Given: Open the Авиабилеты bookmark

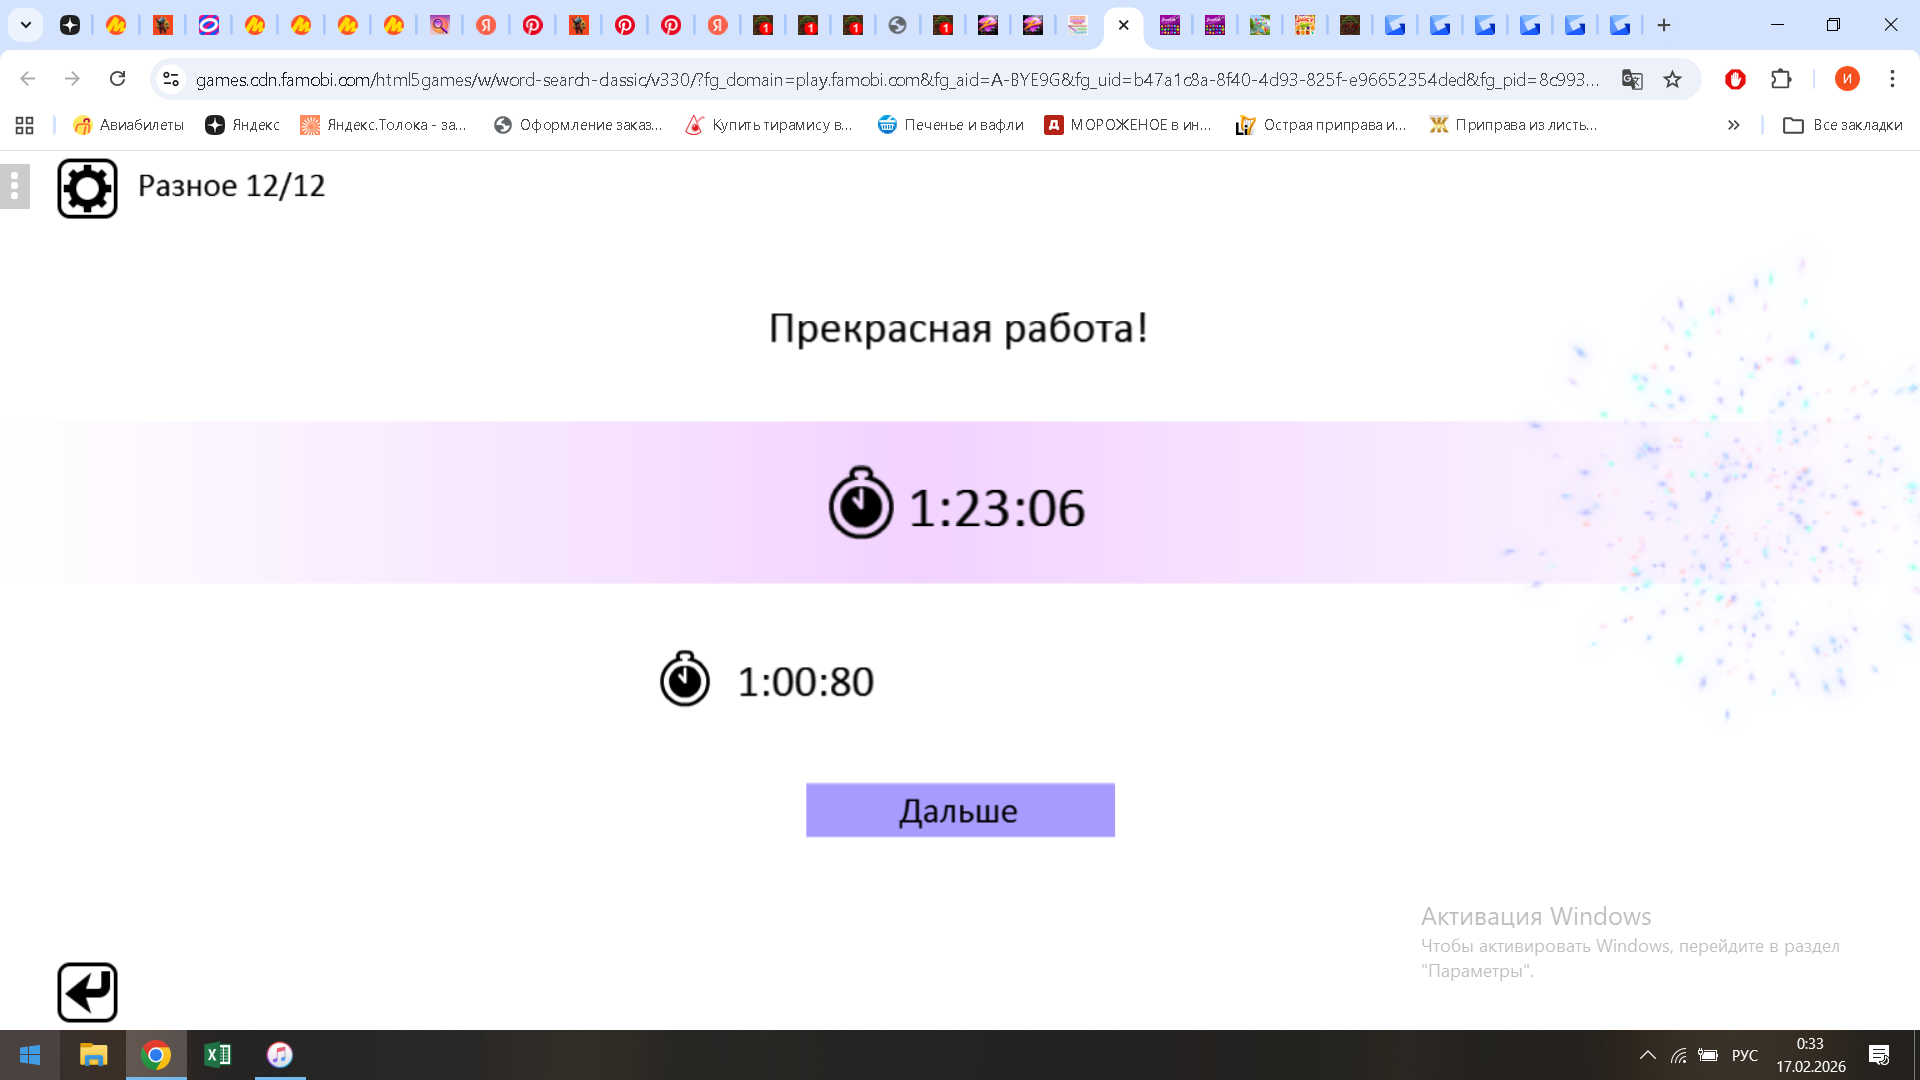Looking at the screenshot, I should pos(128,125).
